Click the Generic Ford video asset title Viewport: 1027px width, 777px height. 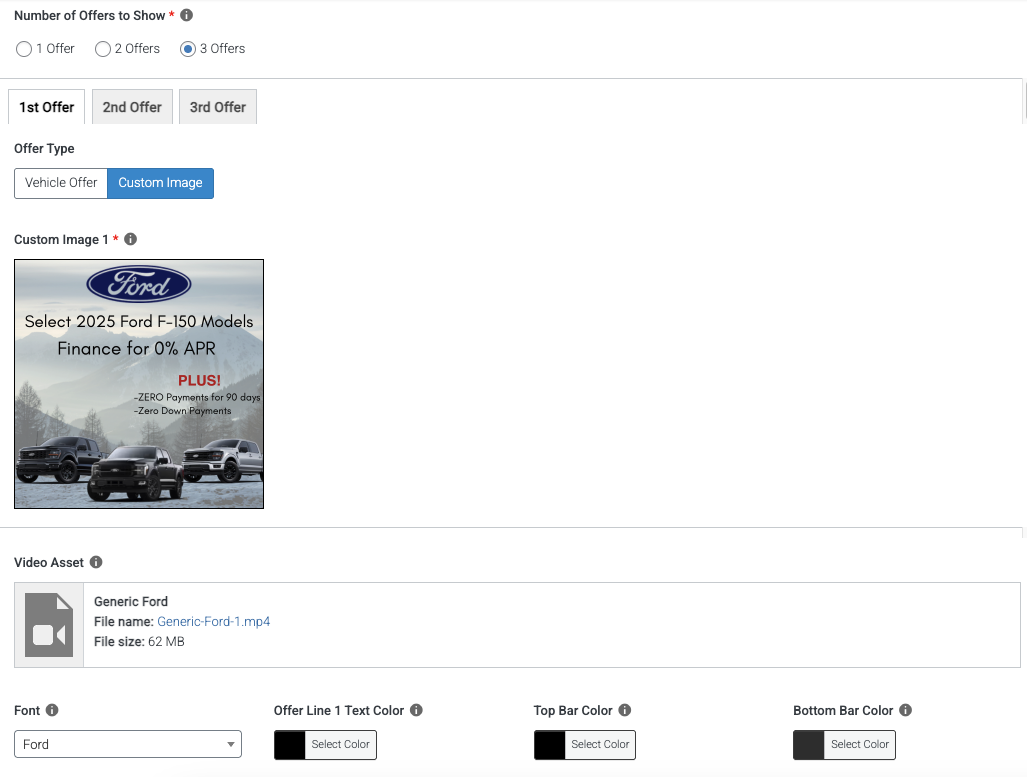(x=131, y=601)
